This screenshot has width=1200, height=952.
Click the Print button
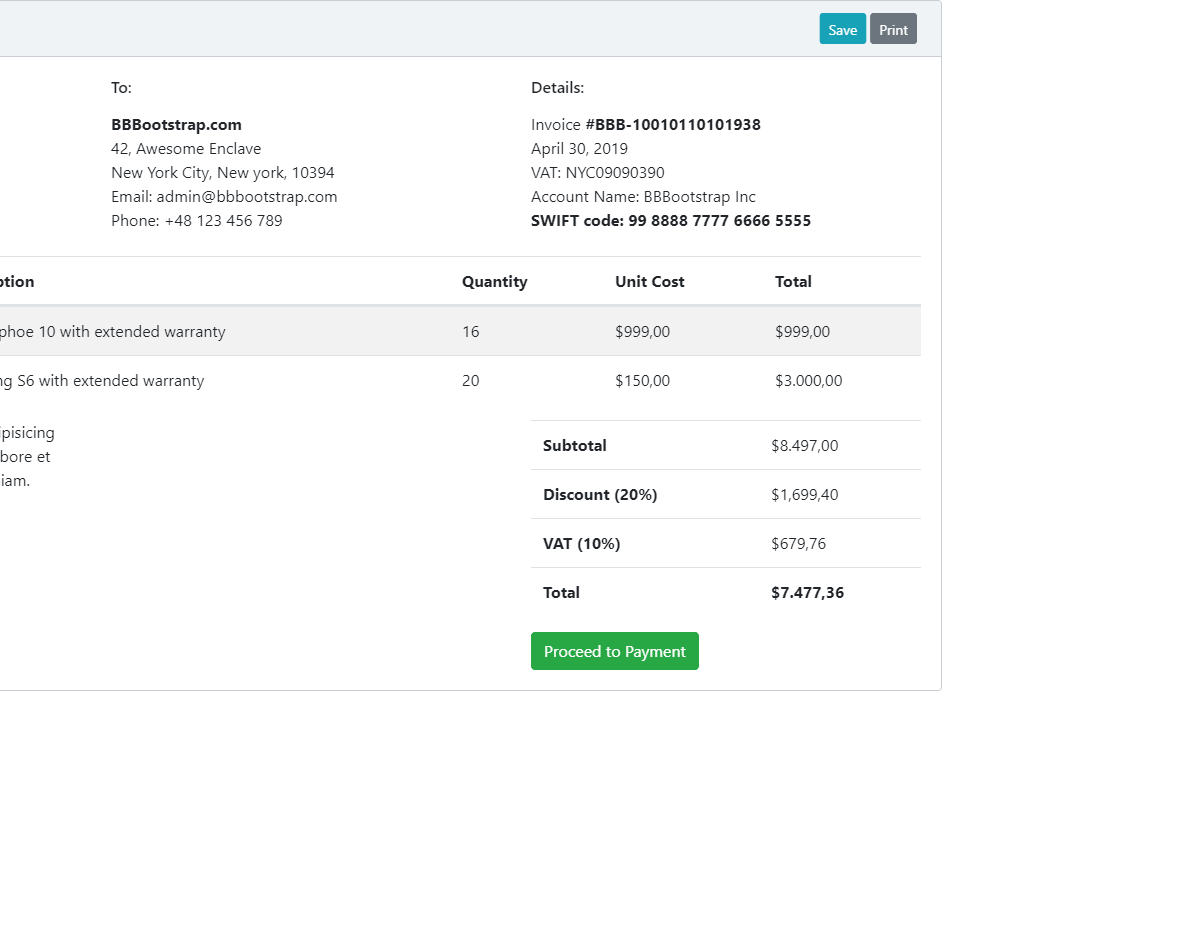pos(893,29)
